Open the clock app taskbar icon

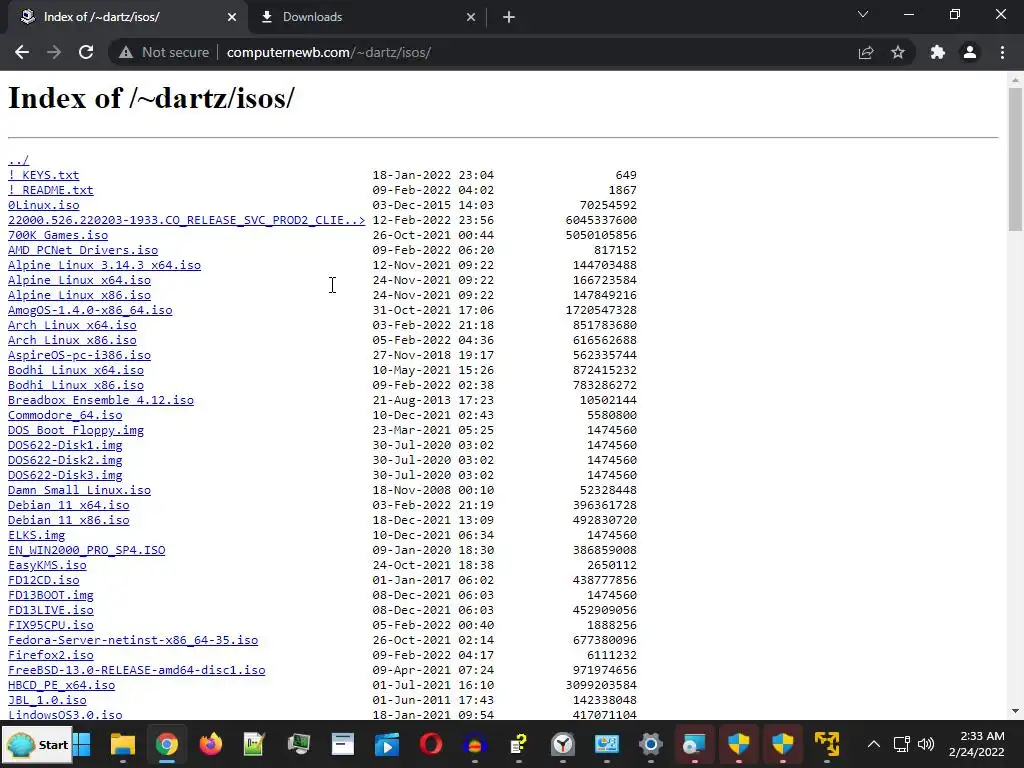[563, 744]
